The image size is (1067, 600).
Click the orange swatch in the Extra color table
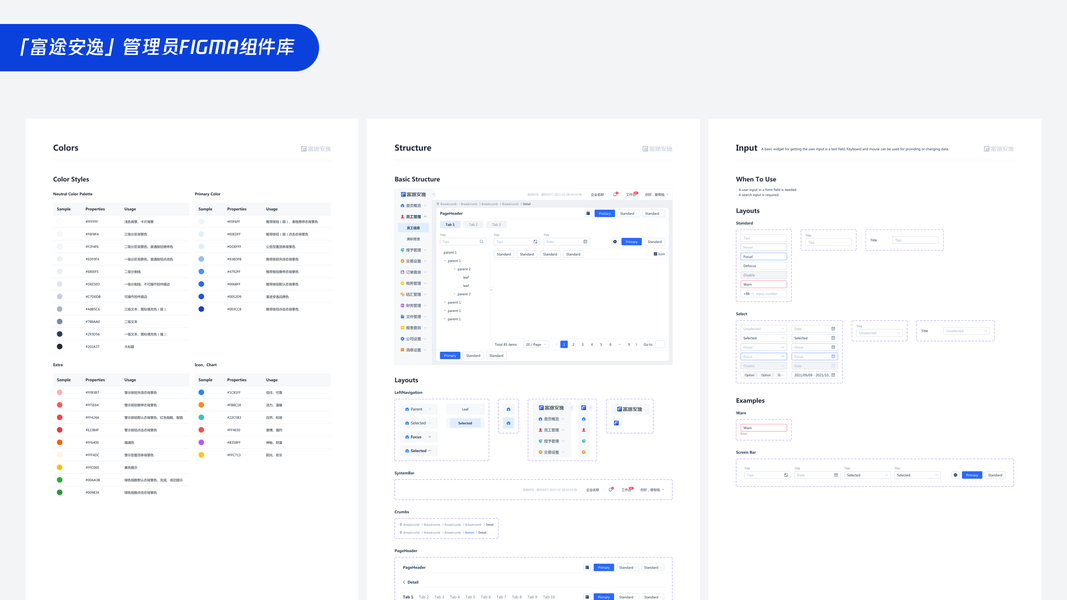click(x=60, y=442)
